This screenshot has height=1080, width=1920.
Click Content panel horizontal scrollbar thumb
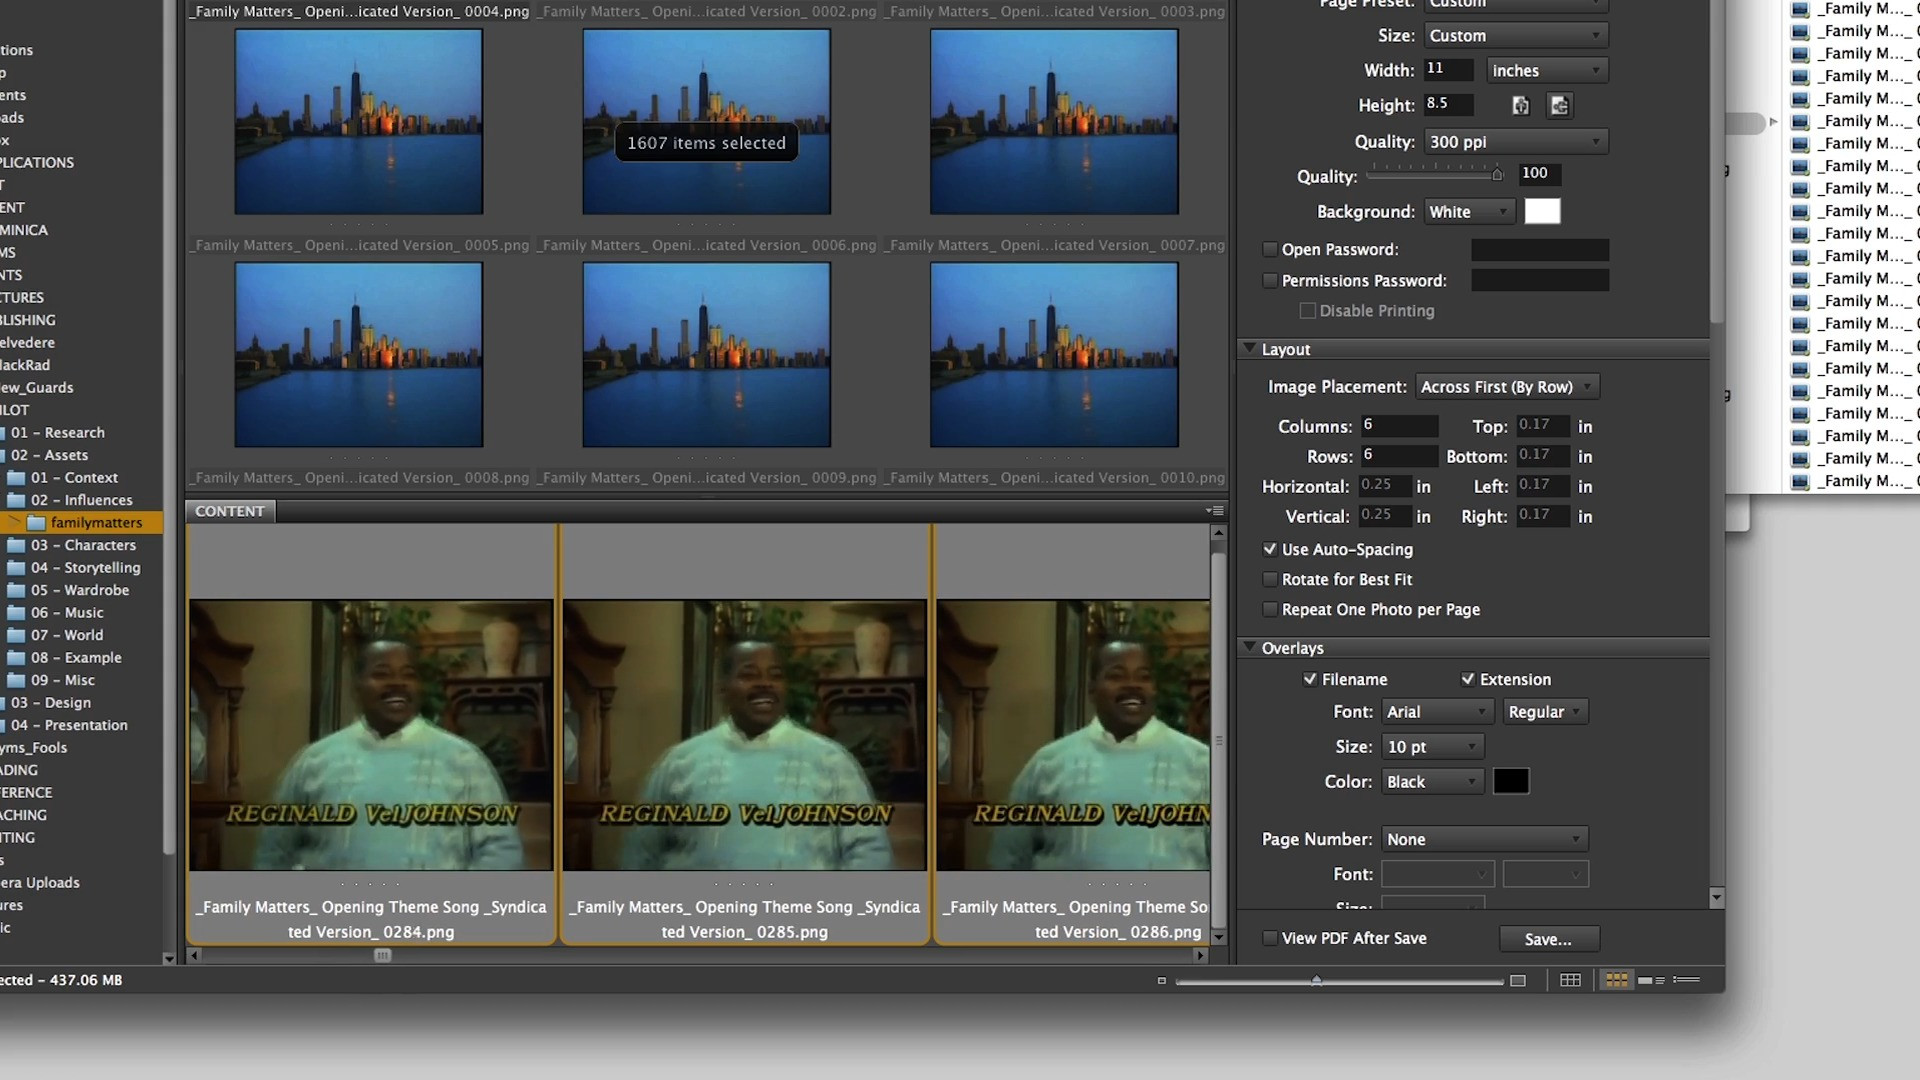point(382,956)
